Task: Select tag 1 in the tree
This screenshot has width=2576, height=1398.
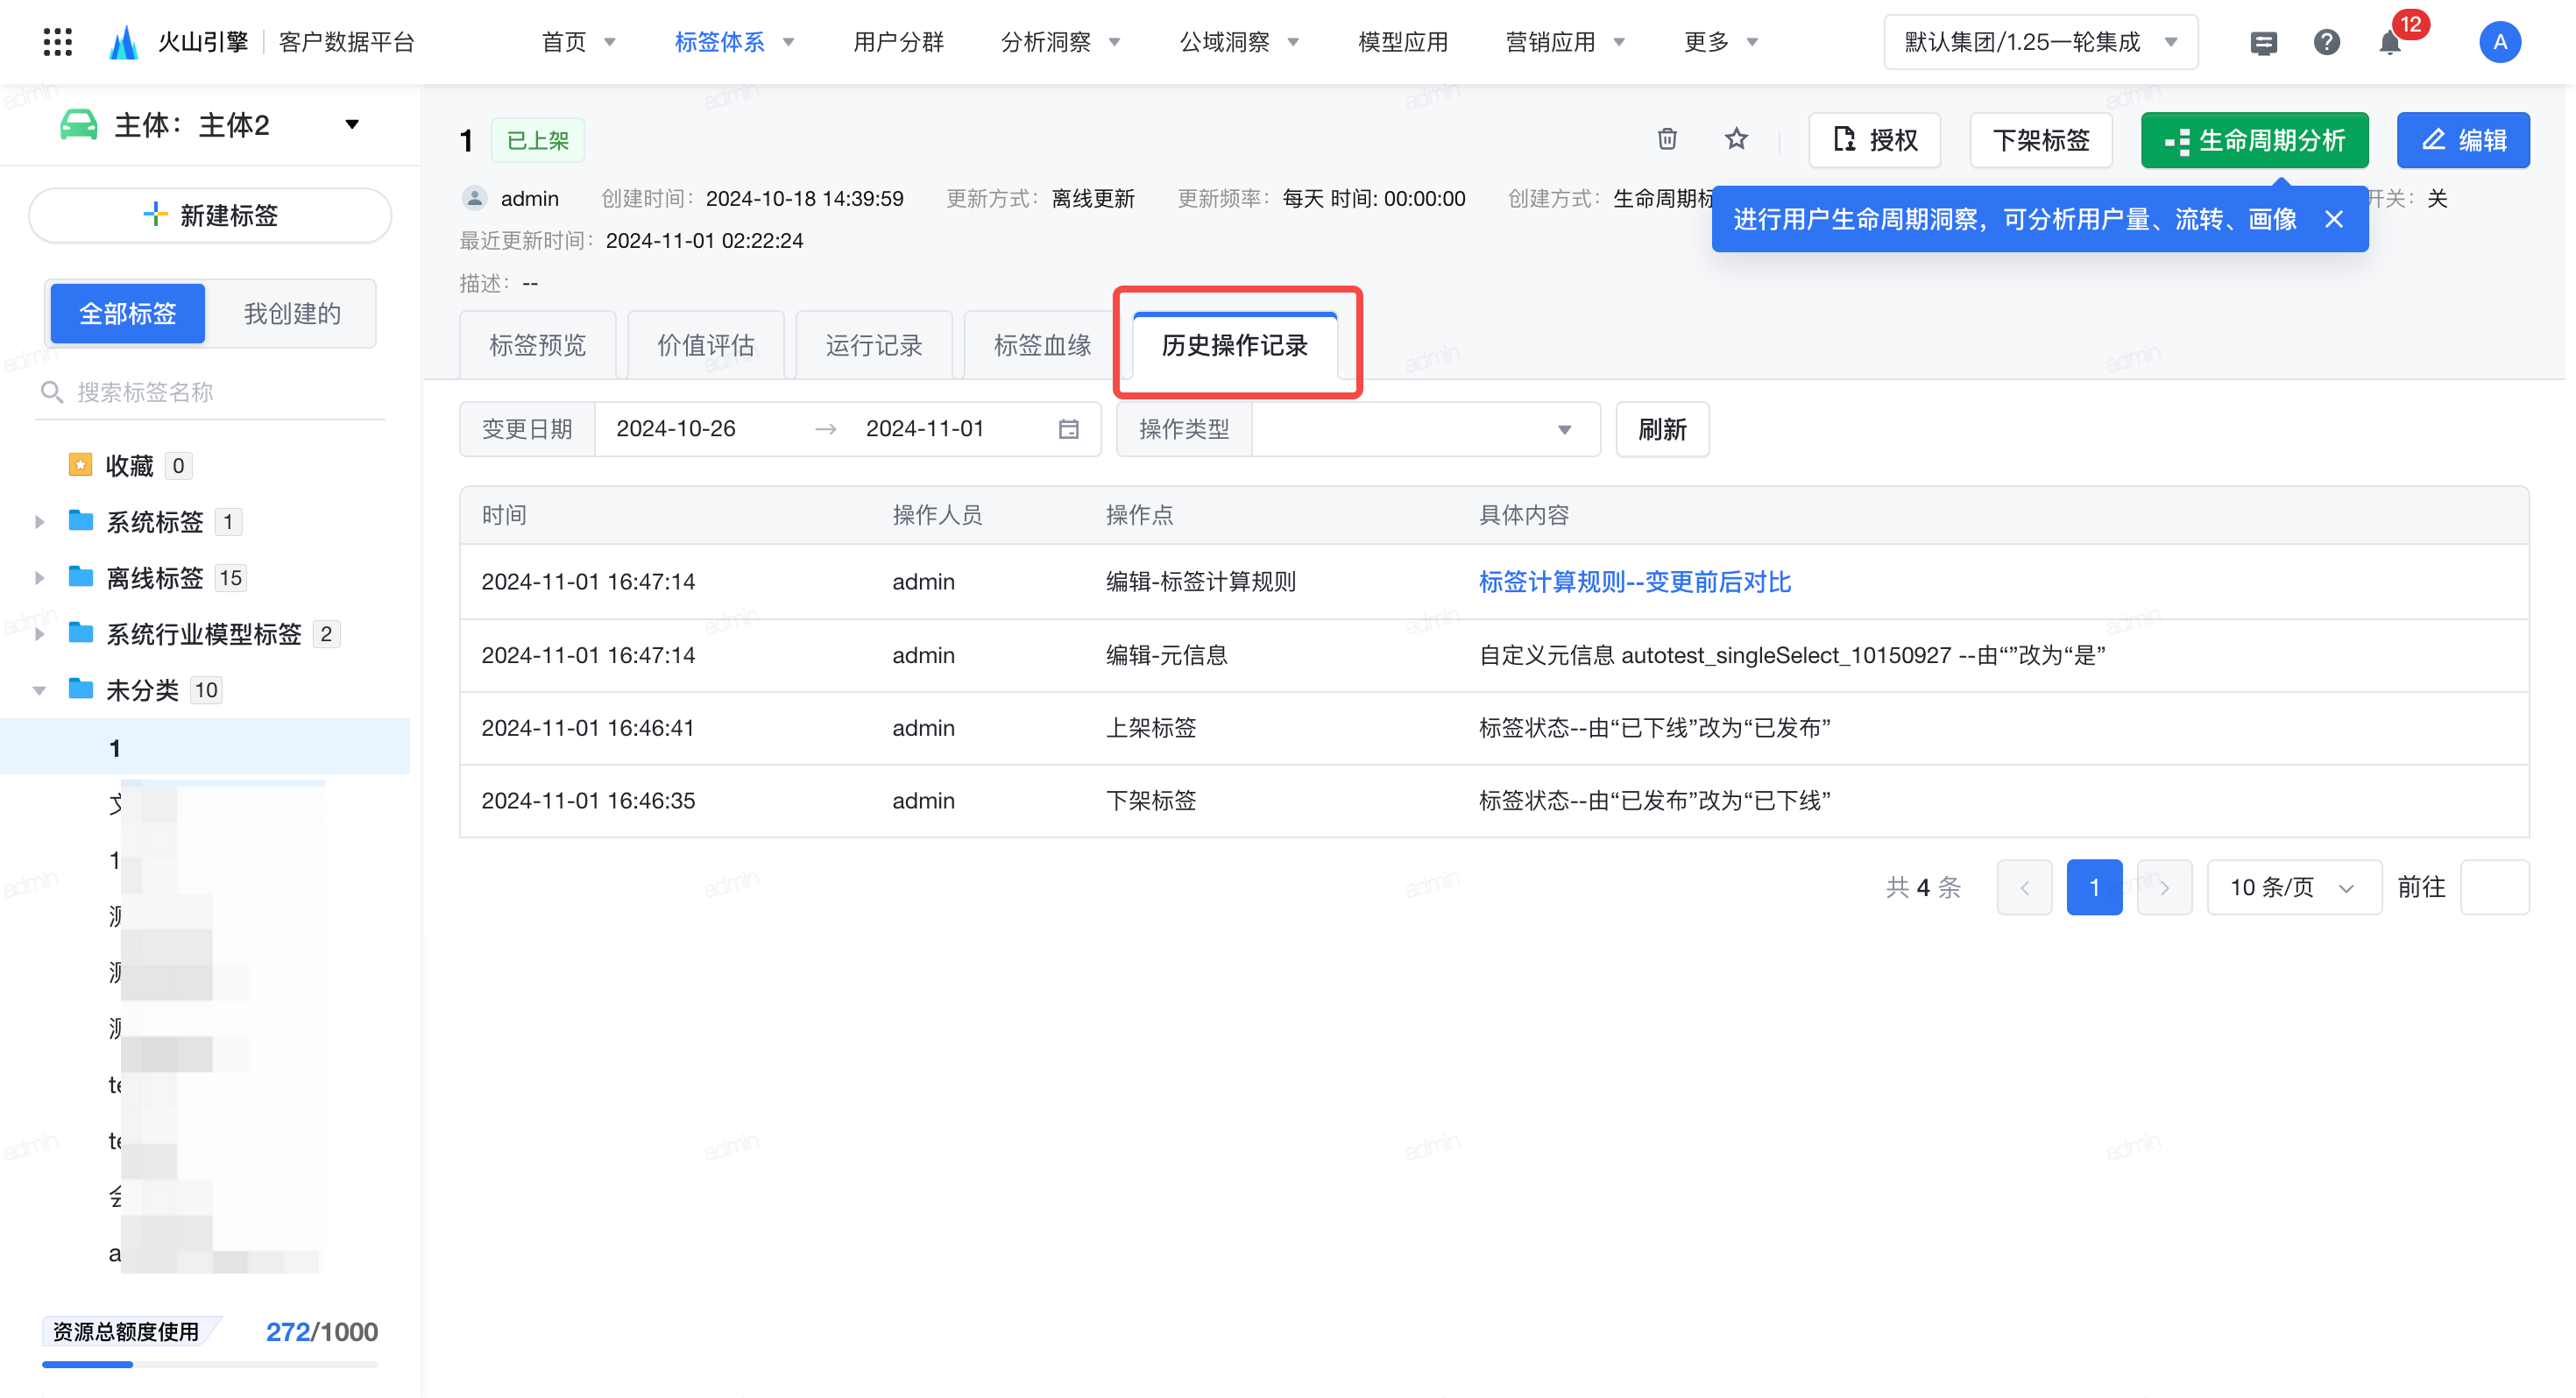Action: (x=205, y=747)
